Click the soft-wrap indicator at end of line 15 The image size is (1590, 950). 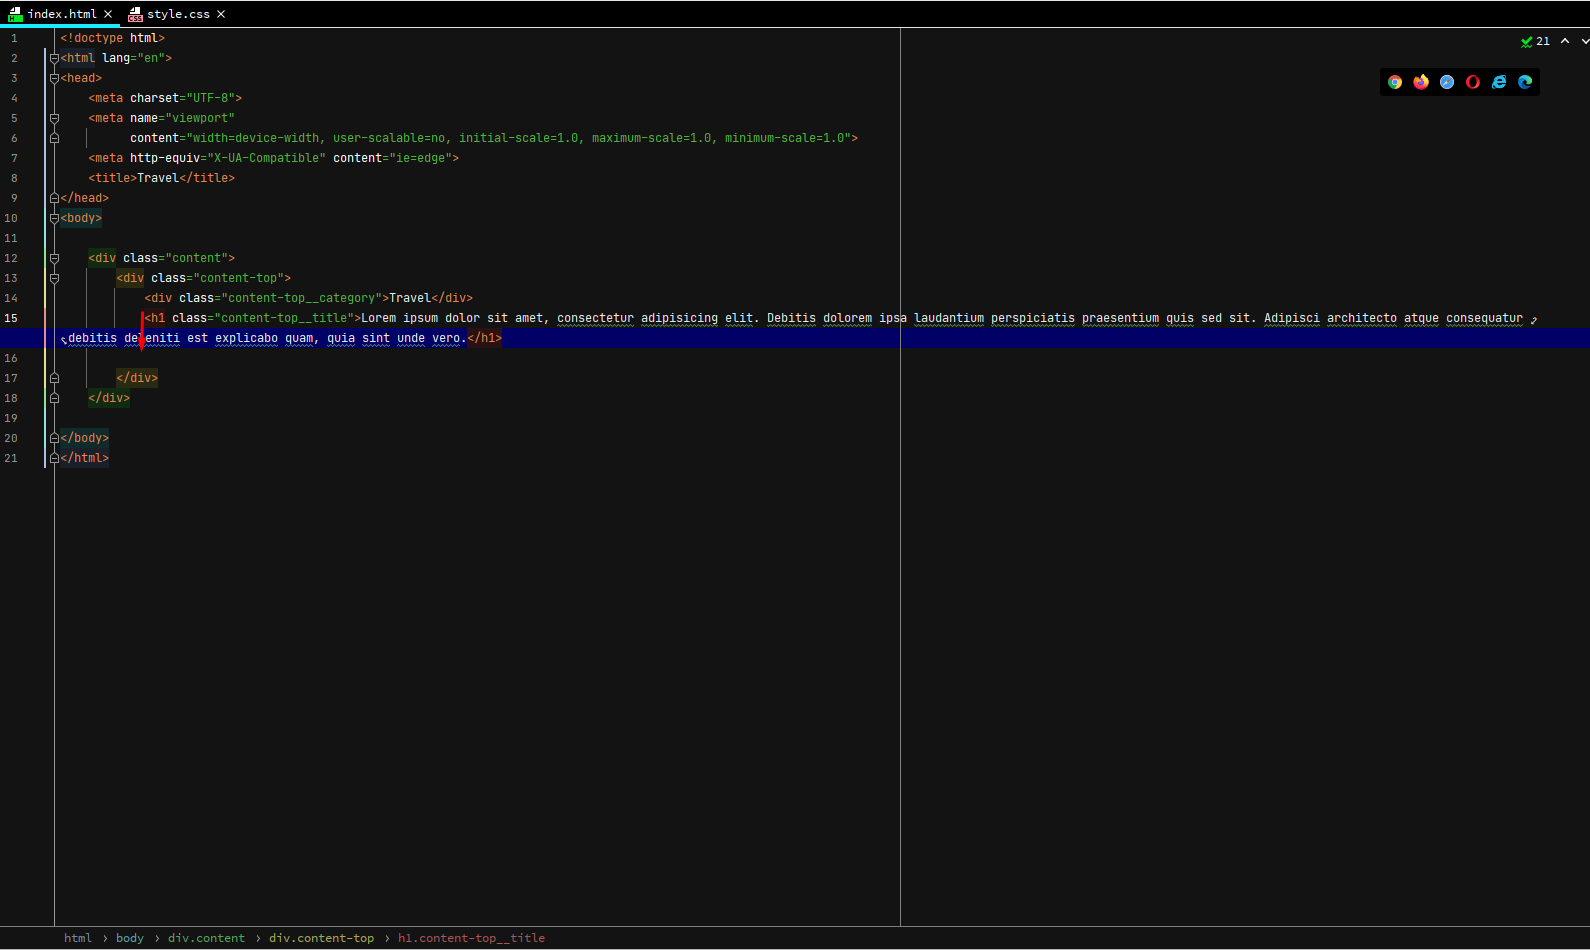click(1534, 319)
